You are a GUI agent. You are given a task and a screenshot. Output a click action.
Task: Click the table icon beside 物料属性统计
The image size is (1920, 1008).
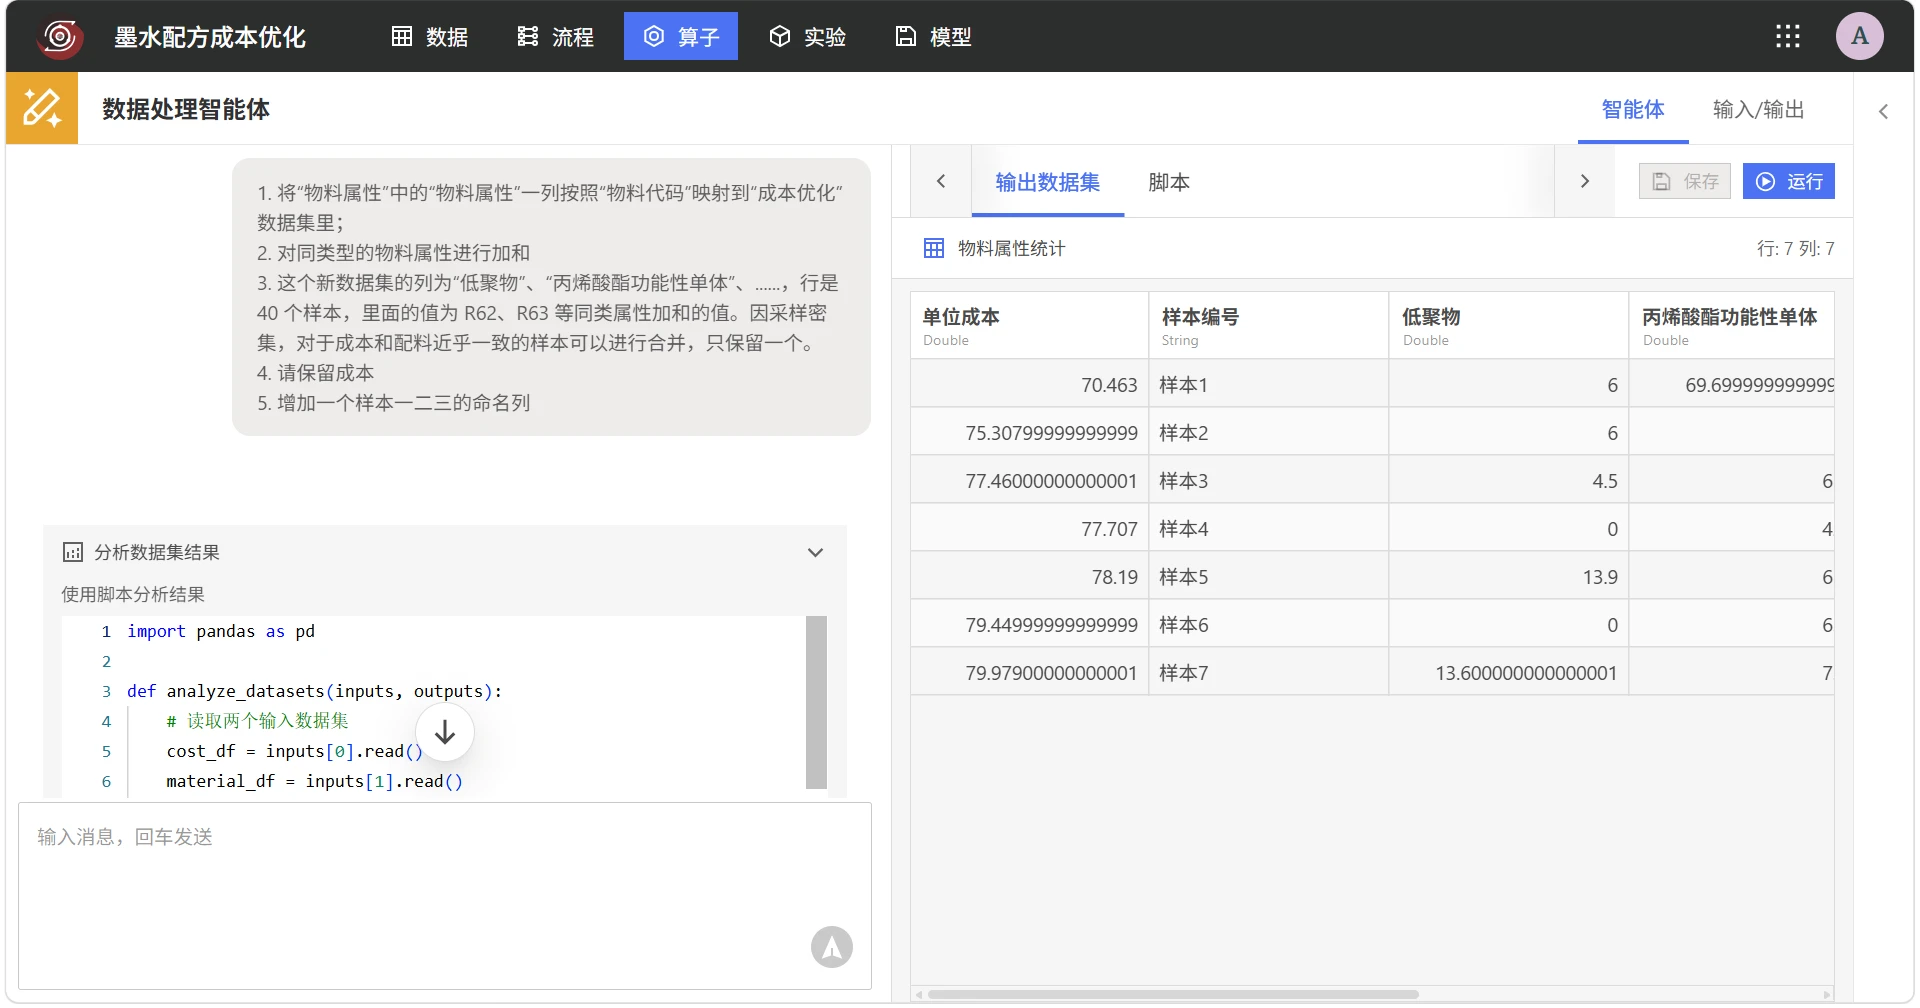(934, 248)
